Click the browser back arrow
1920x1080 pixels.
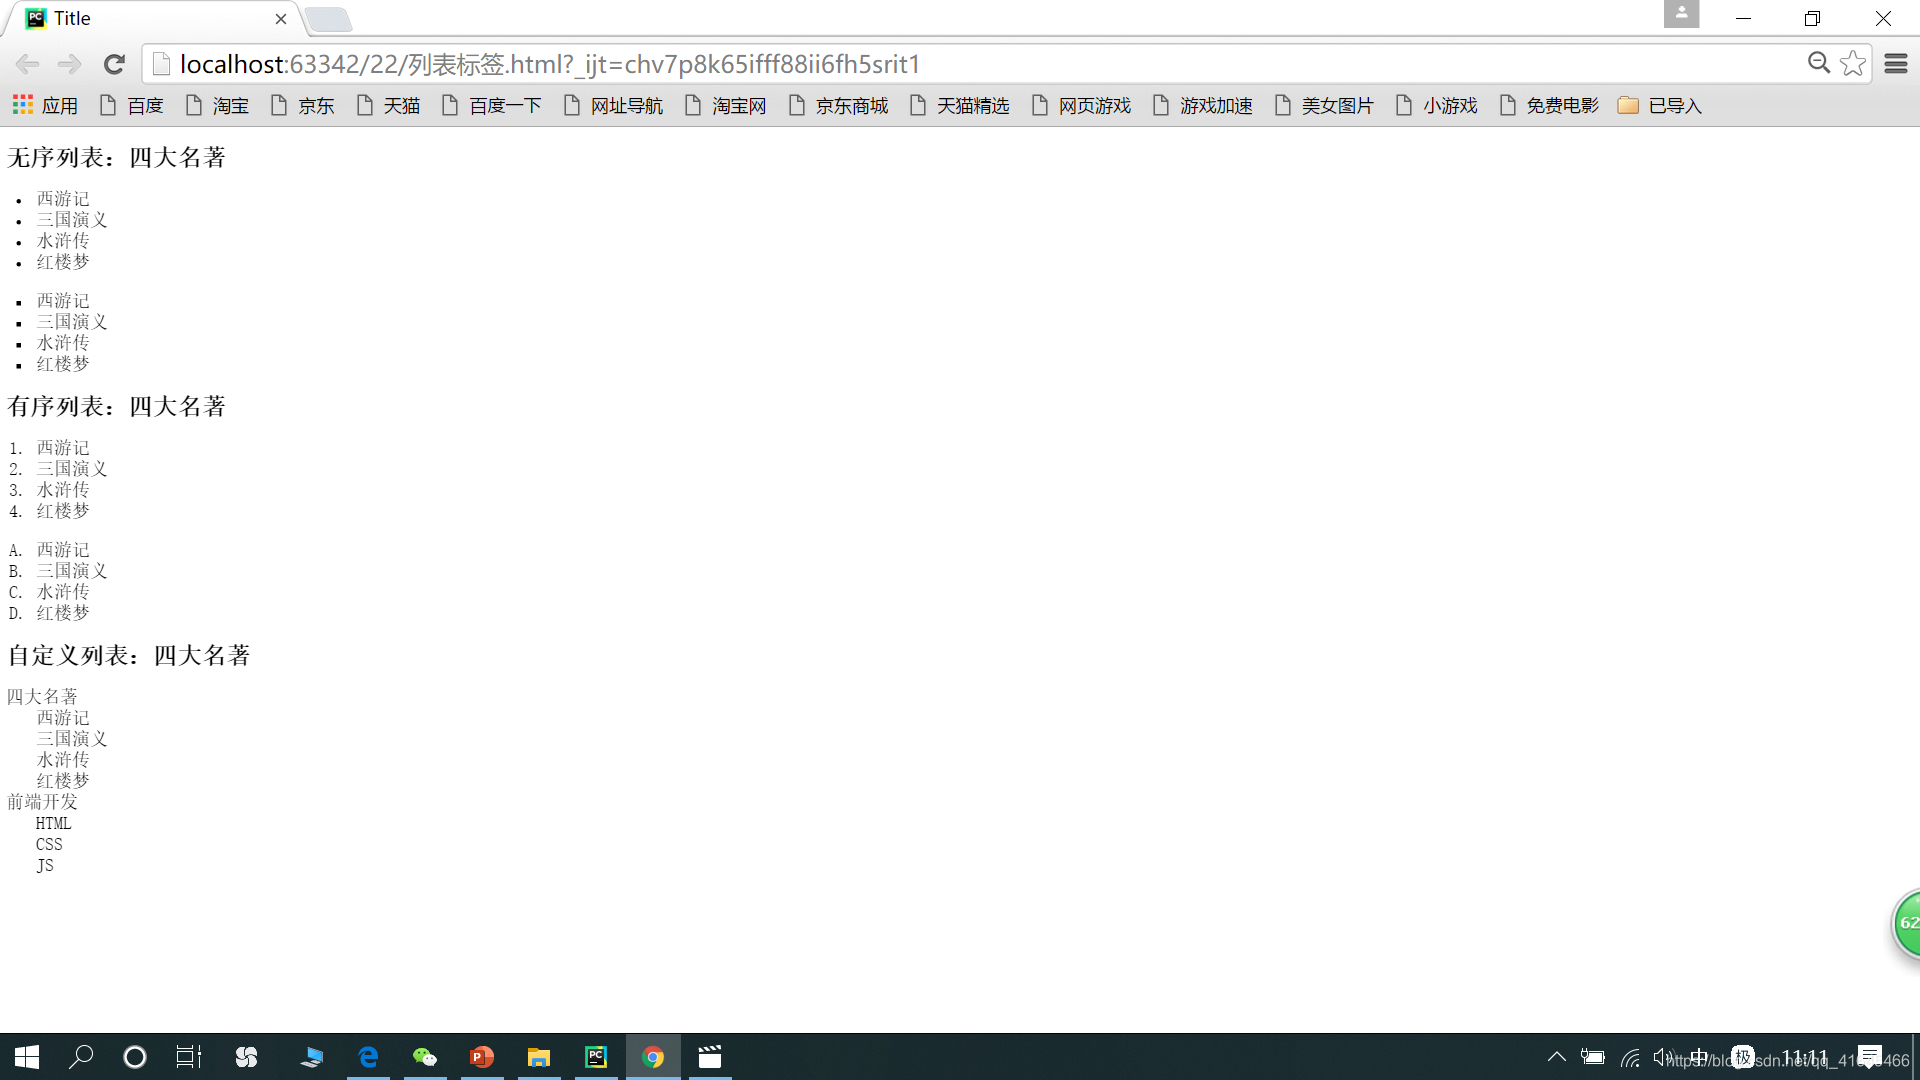coord(27,65)
